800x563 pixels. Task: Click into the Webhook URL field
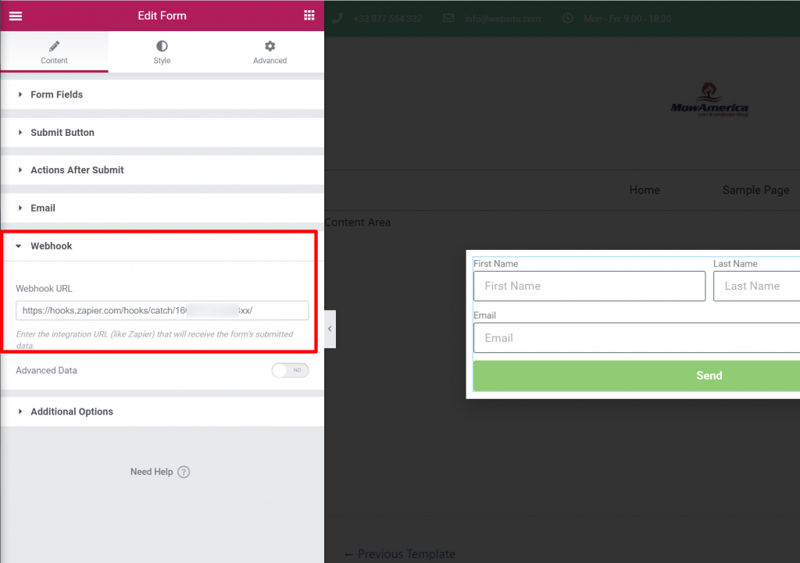162,310
